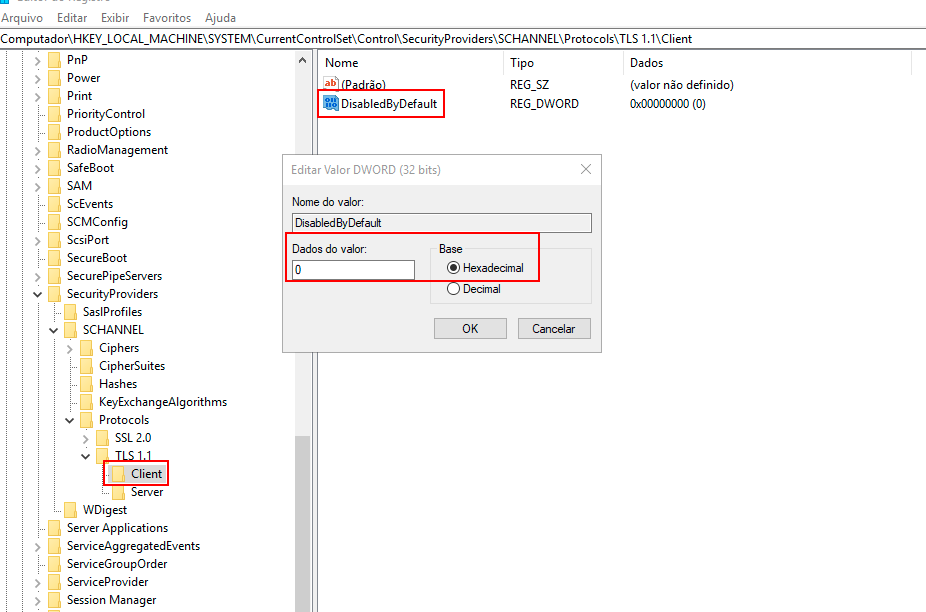Click the tree vertical scrollbar thumb
This screenshot has width=926, height=612.
tap(302, 523)
